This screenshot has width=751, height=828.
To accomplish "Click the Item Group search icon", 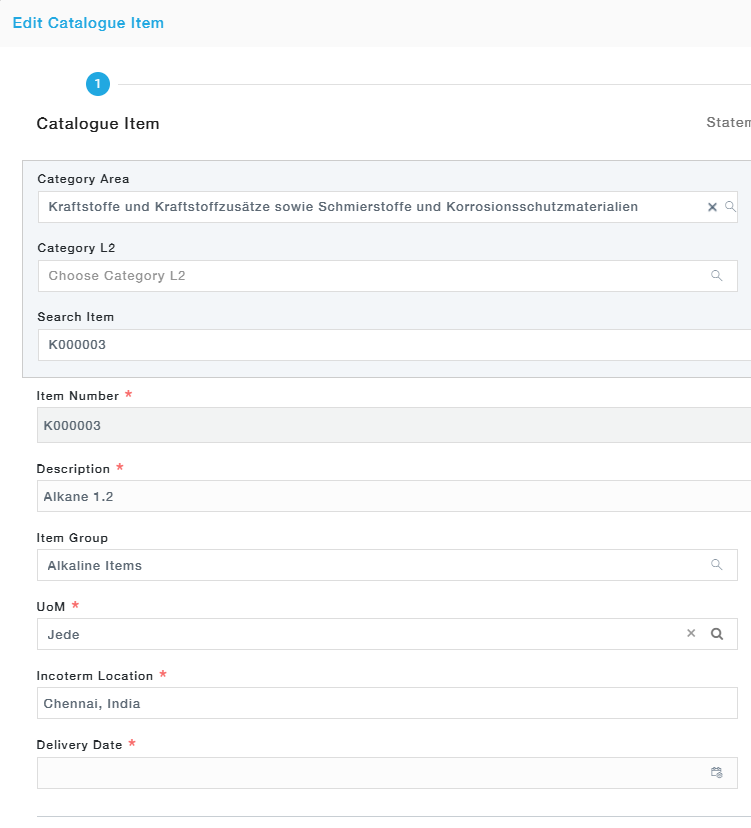I will pos(716,565).
